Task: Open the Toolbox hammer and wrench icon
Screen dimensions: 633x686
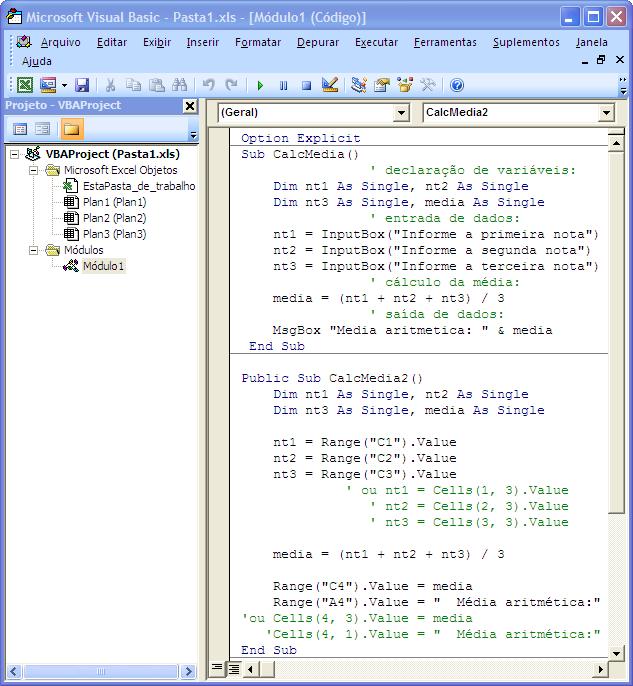Action: [x=428, y=85]
